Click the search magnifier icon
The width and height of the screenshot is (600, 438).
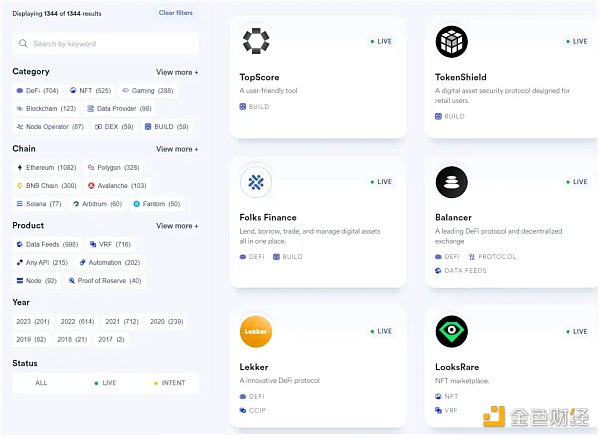click(x=23, y=44)
